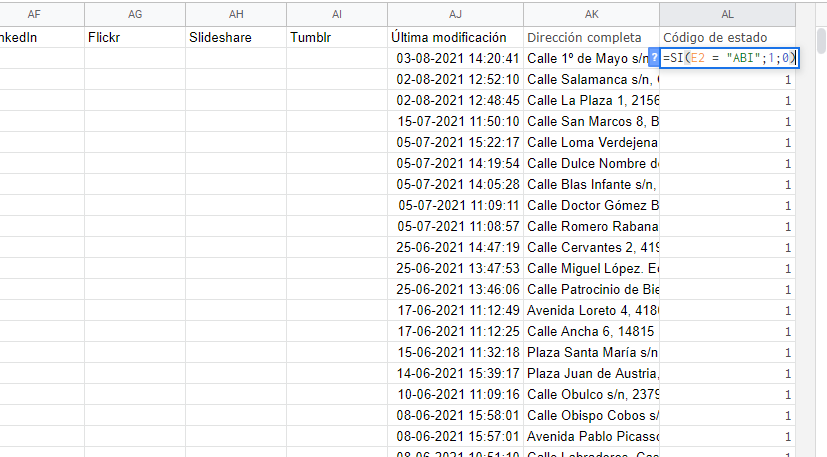Image resolution: width=827 pixels, height=457 pixels.
Task: Click the Tumblr header cell
Action: (x=337, y=37)
